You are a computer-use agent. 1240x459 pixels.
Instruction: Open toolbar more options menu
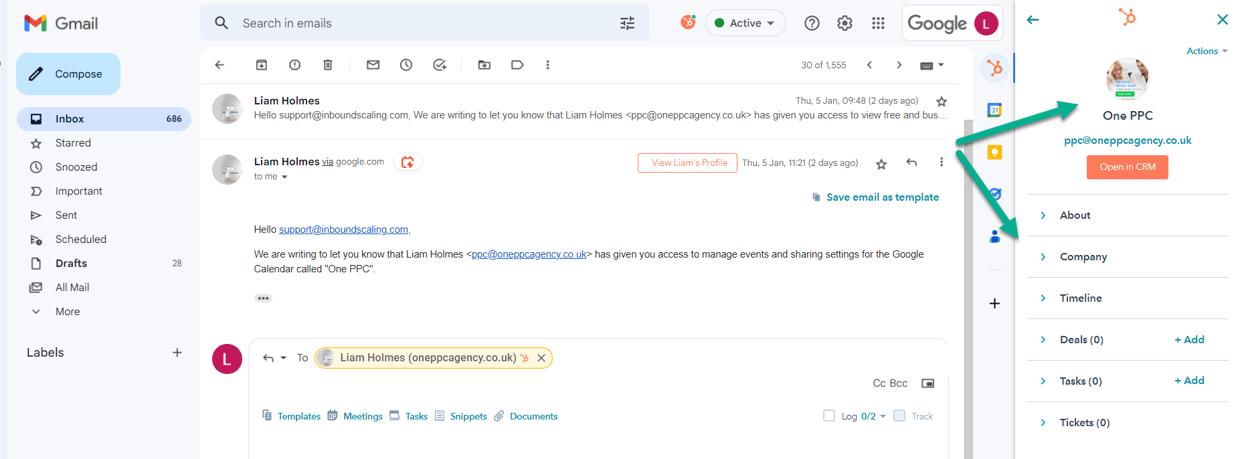[548, 65]
